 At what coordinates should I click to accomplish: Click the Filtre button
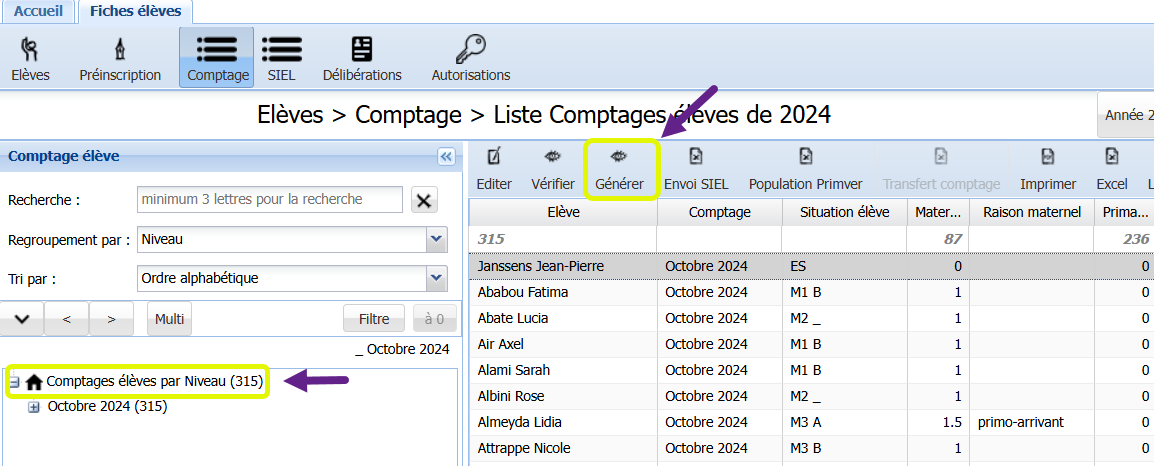pos(374,319)
